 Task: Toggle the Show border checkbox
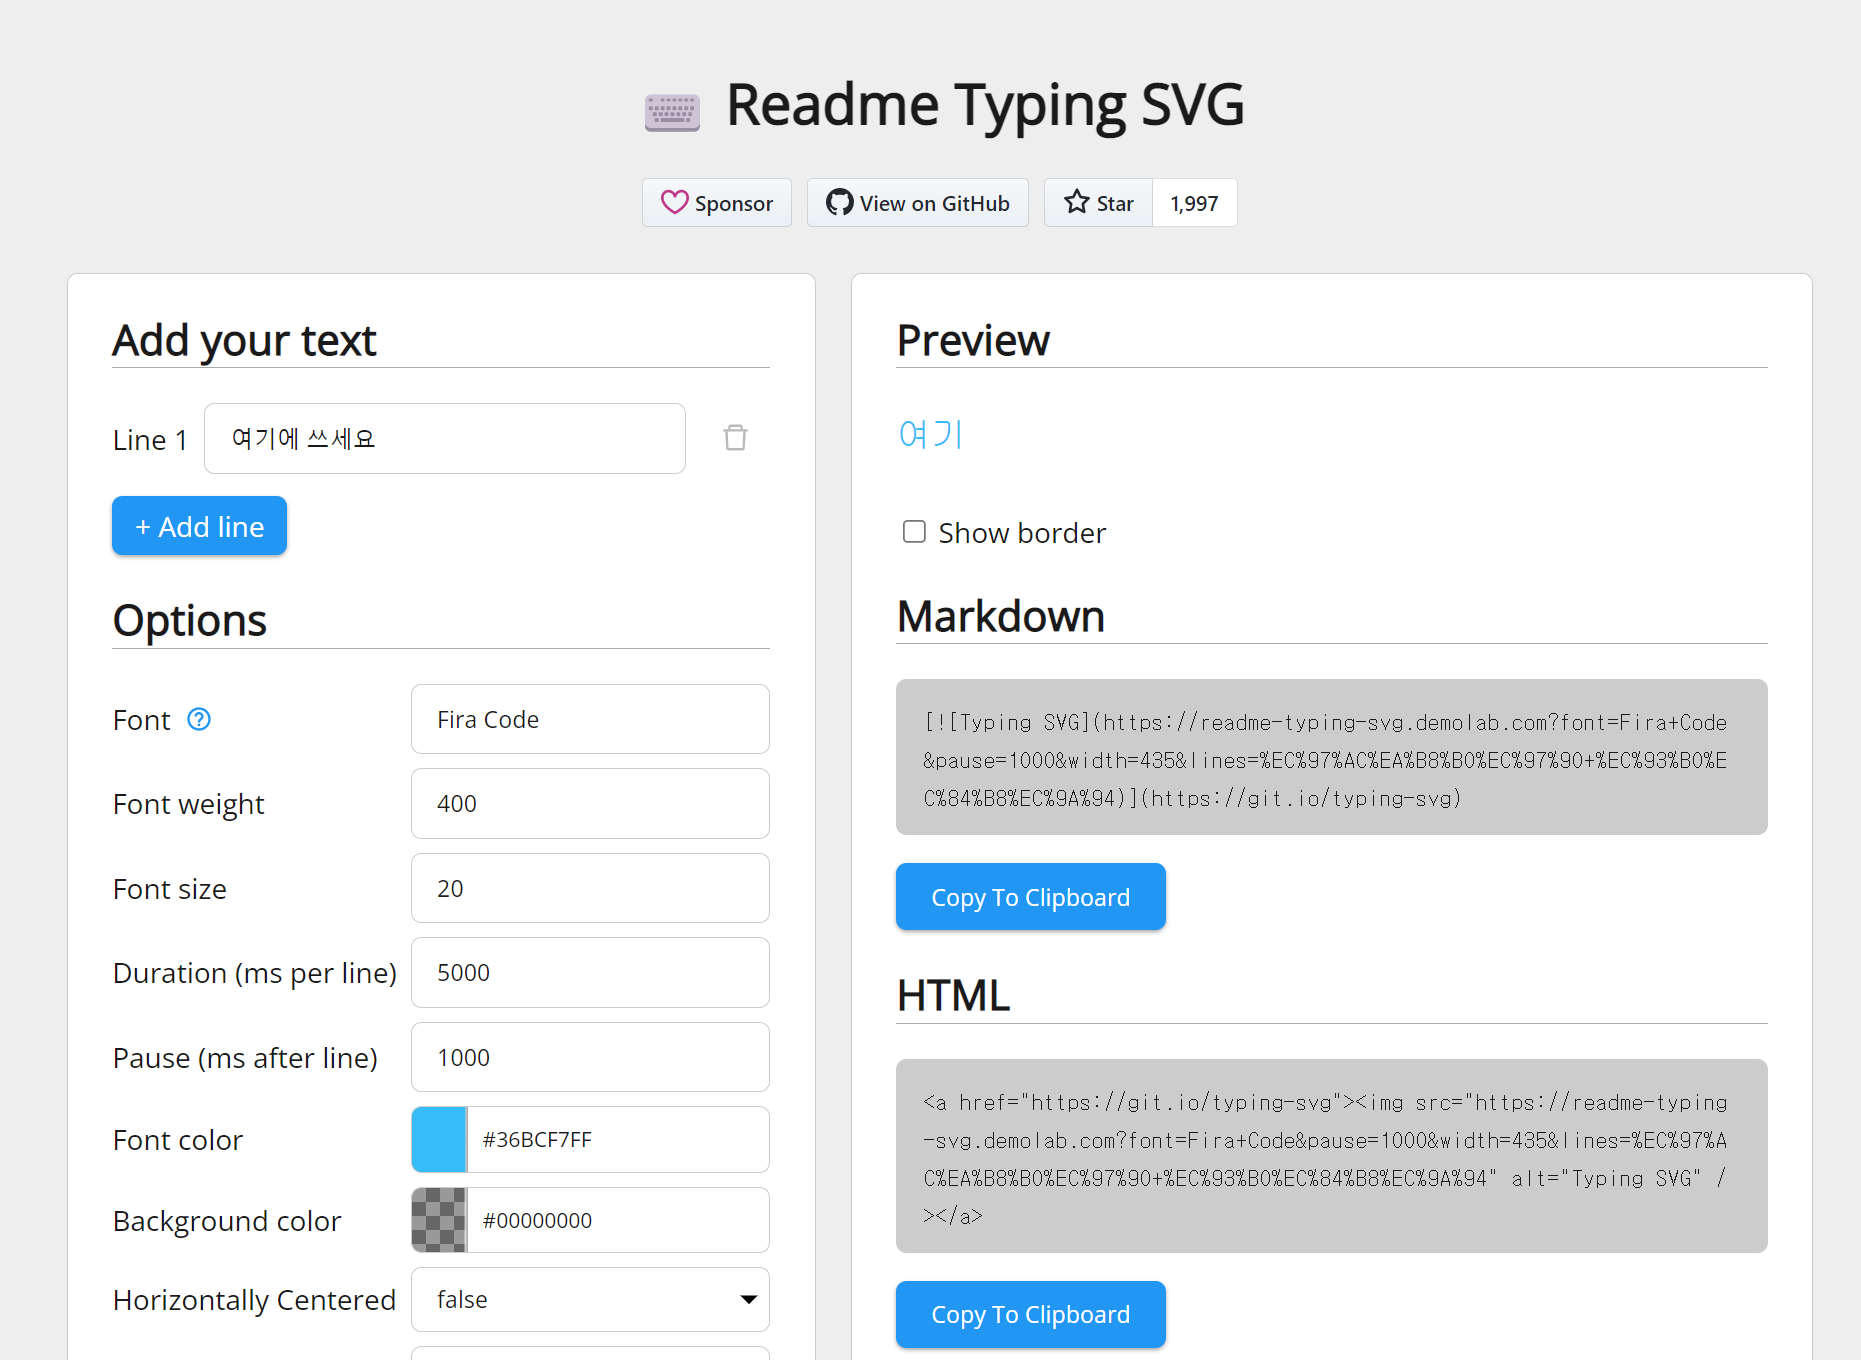click(x=914, y=532)
